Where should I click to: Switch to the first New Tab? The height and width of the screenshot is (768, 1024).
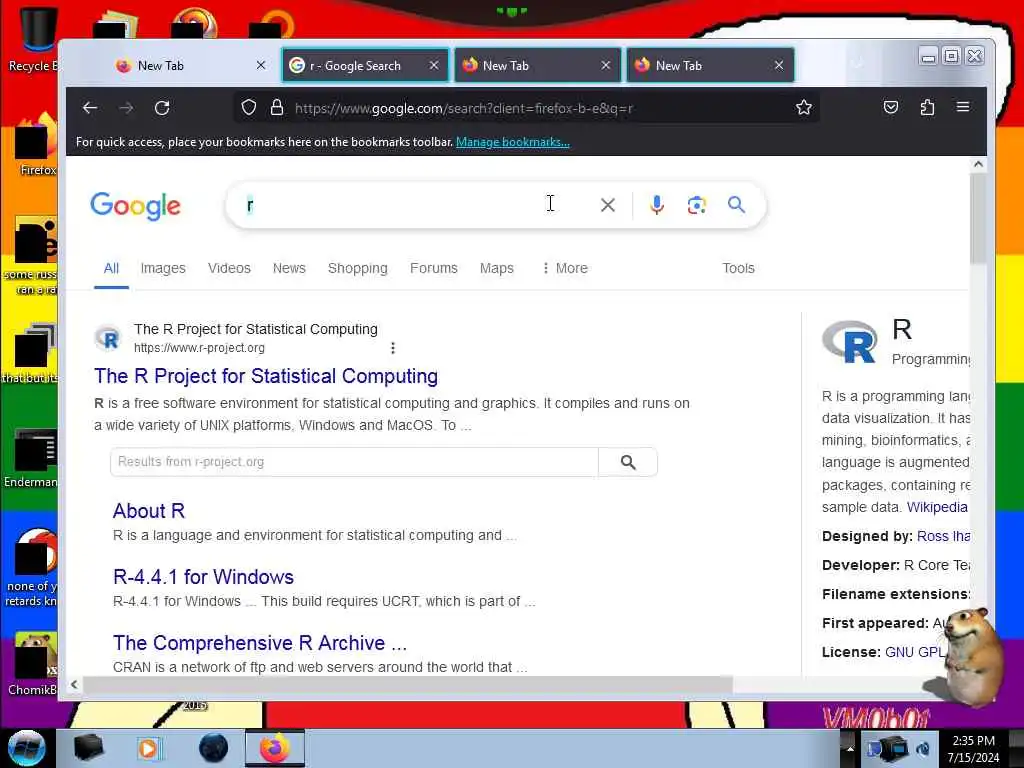(191, 65)
